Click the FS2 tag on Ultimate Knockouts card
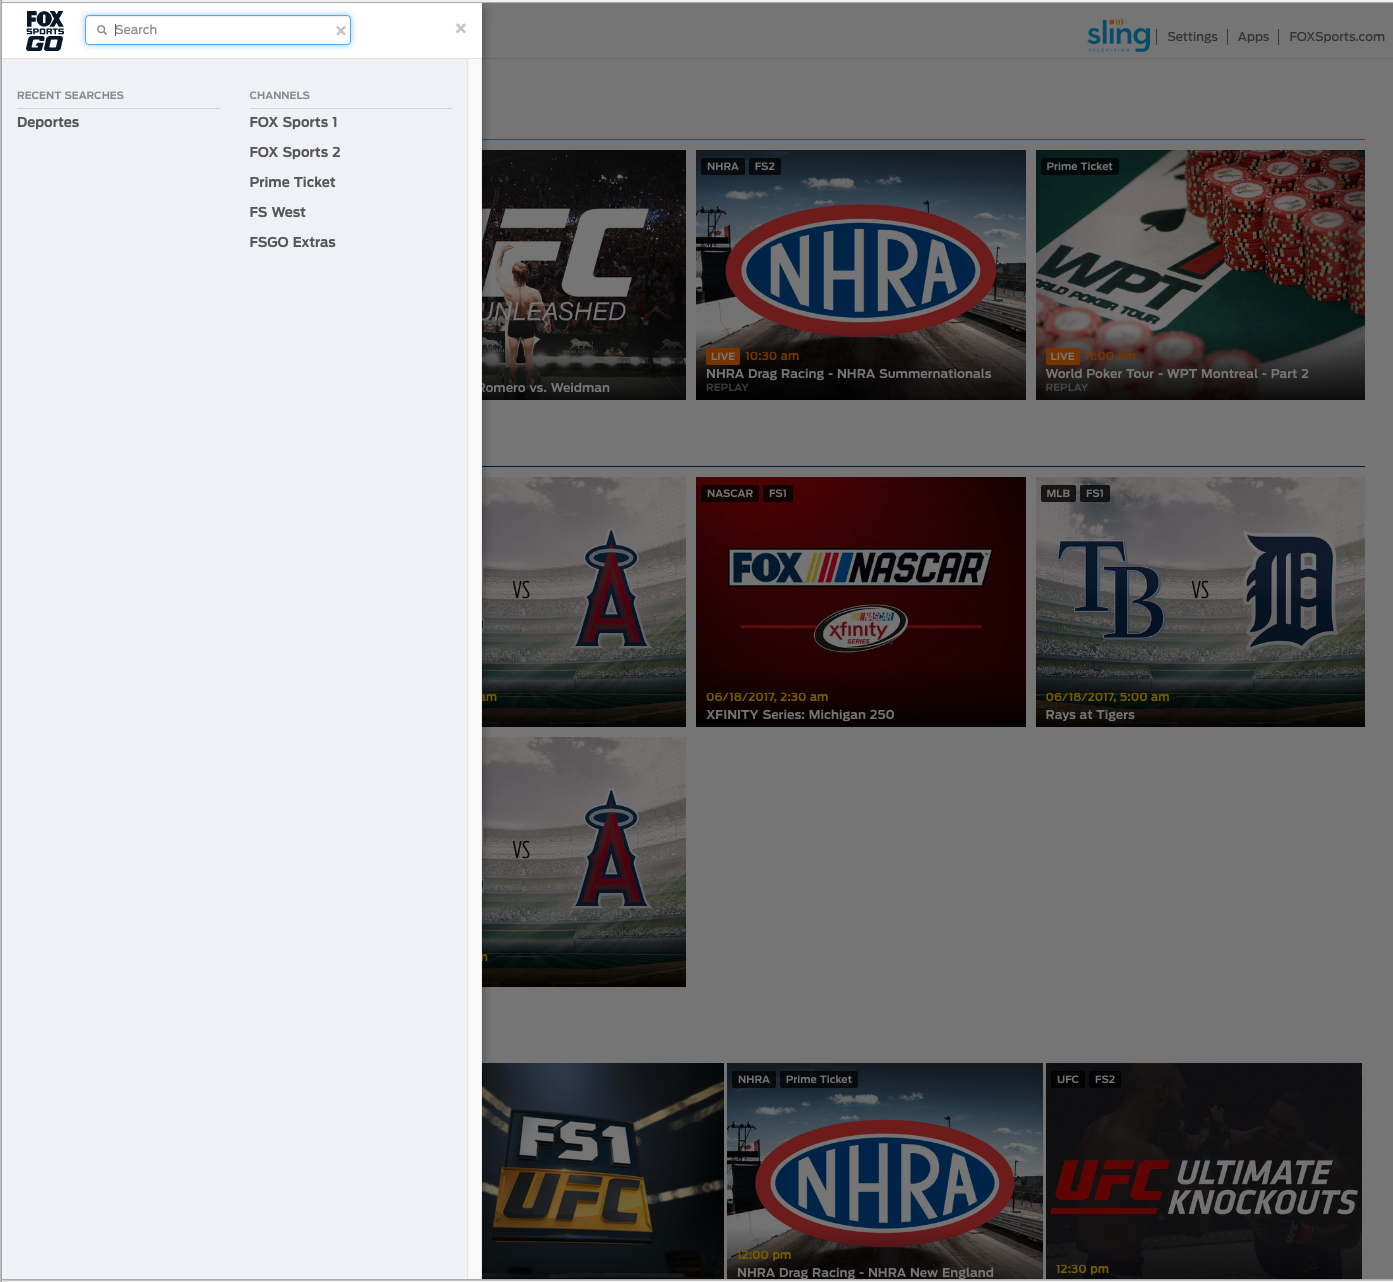 (1105, 1080)
